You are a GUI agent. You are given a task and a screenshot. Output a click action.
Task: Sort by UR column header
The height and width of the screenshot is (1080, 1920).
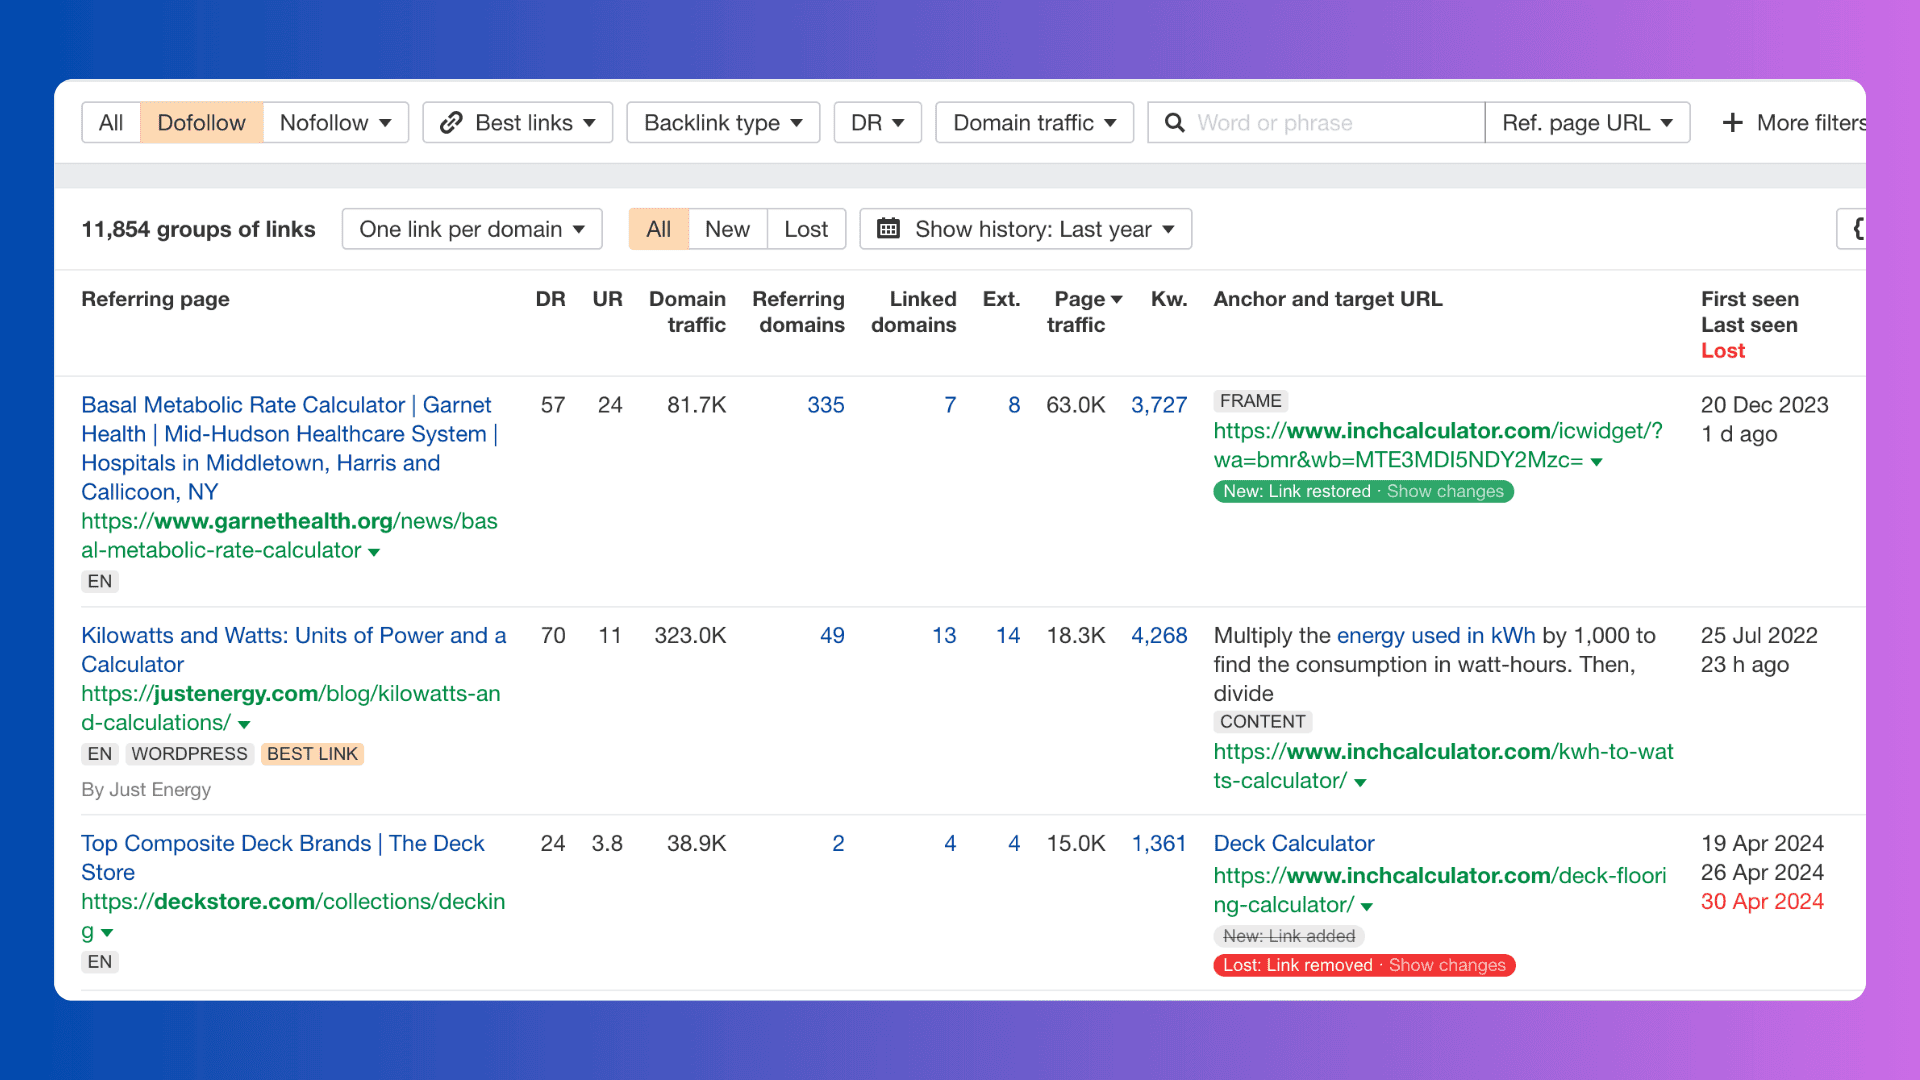(607, 299)
